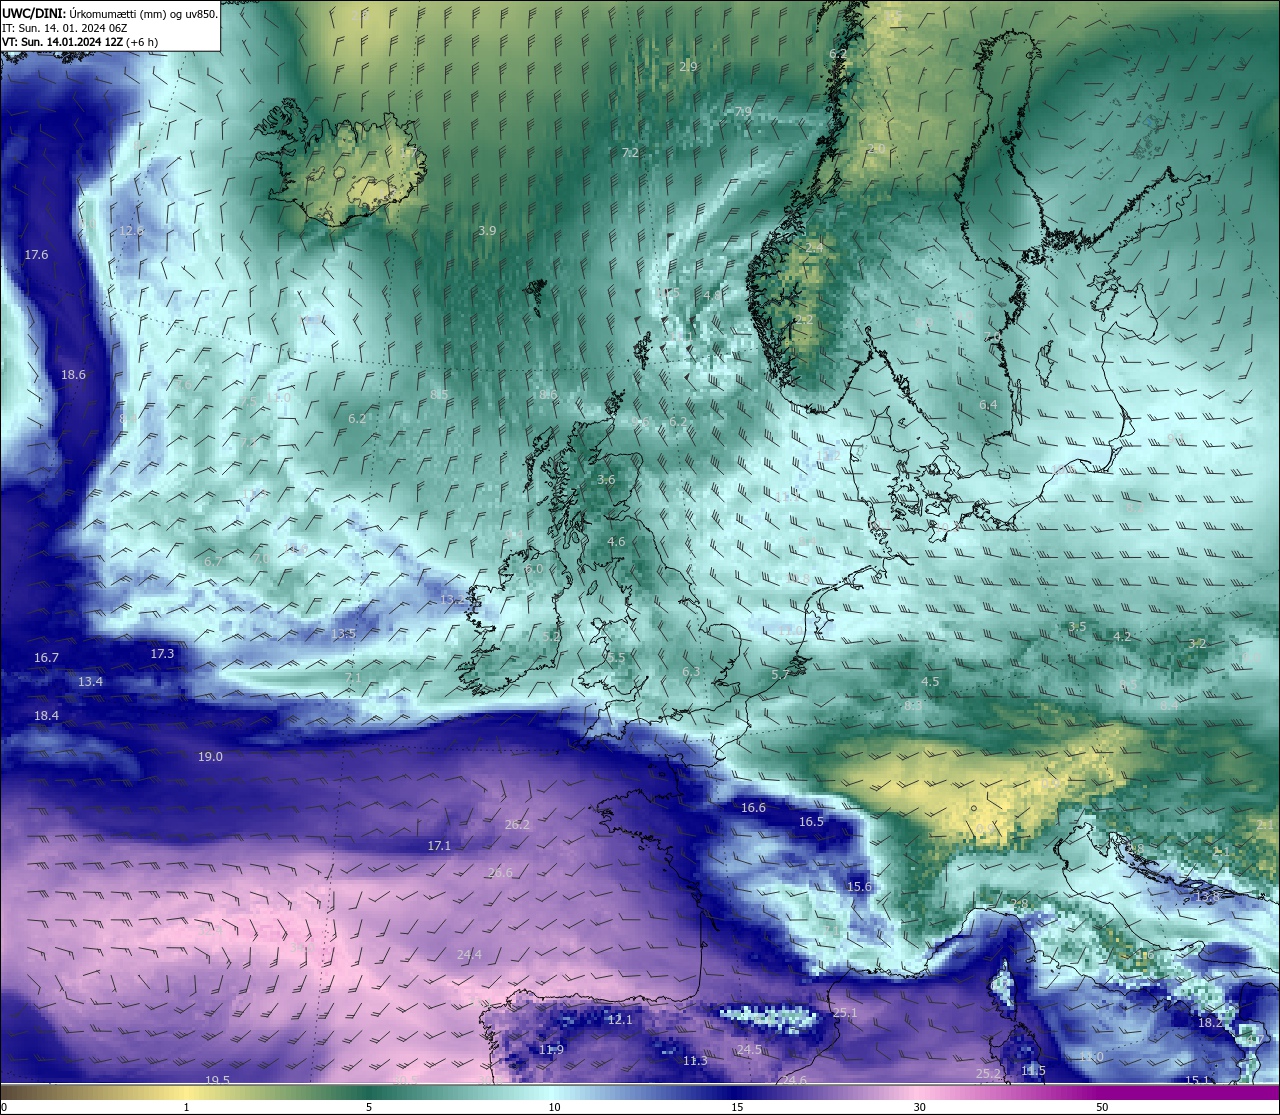The width and height of the screenshot is (1280, 1115).
Task: Click the 25.1 value label
Action: click(x=845, y=1013)
